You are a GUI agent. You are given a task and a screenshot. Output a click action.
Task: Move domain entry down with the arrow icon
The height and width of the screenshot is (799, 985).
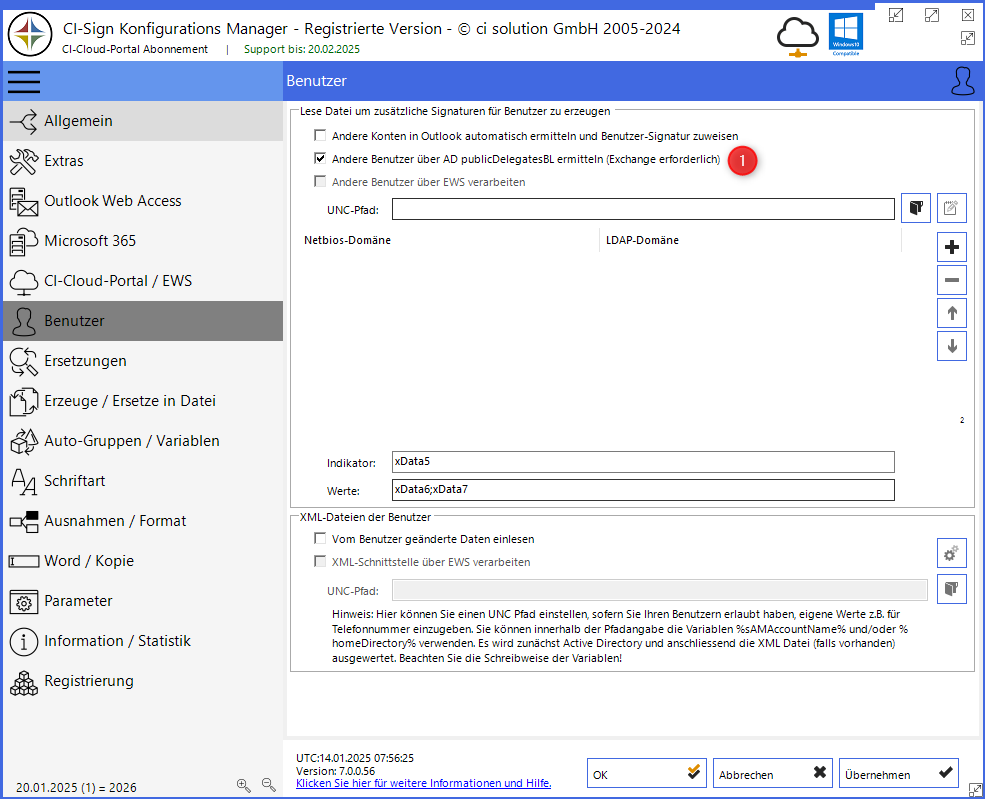coord(951,345)
